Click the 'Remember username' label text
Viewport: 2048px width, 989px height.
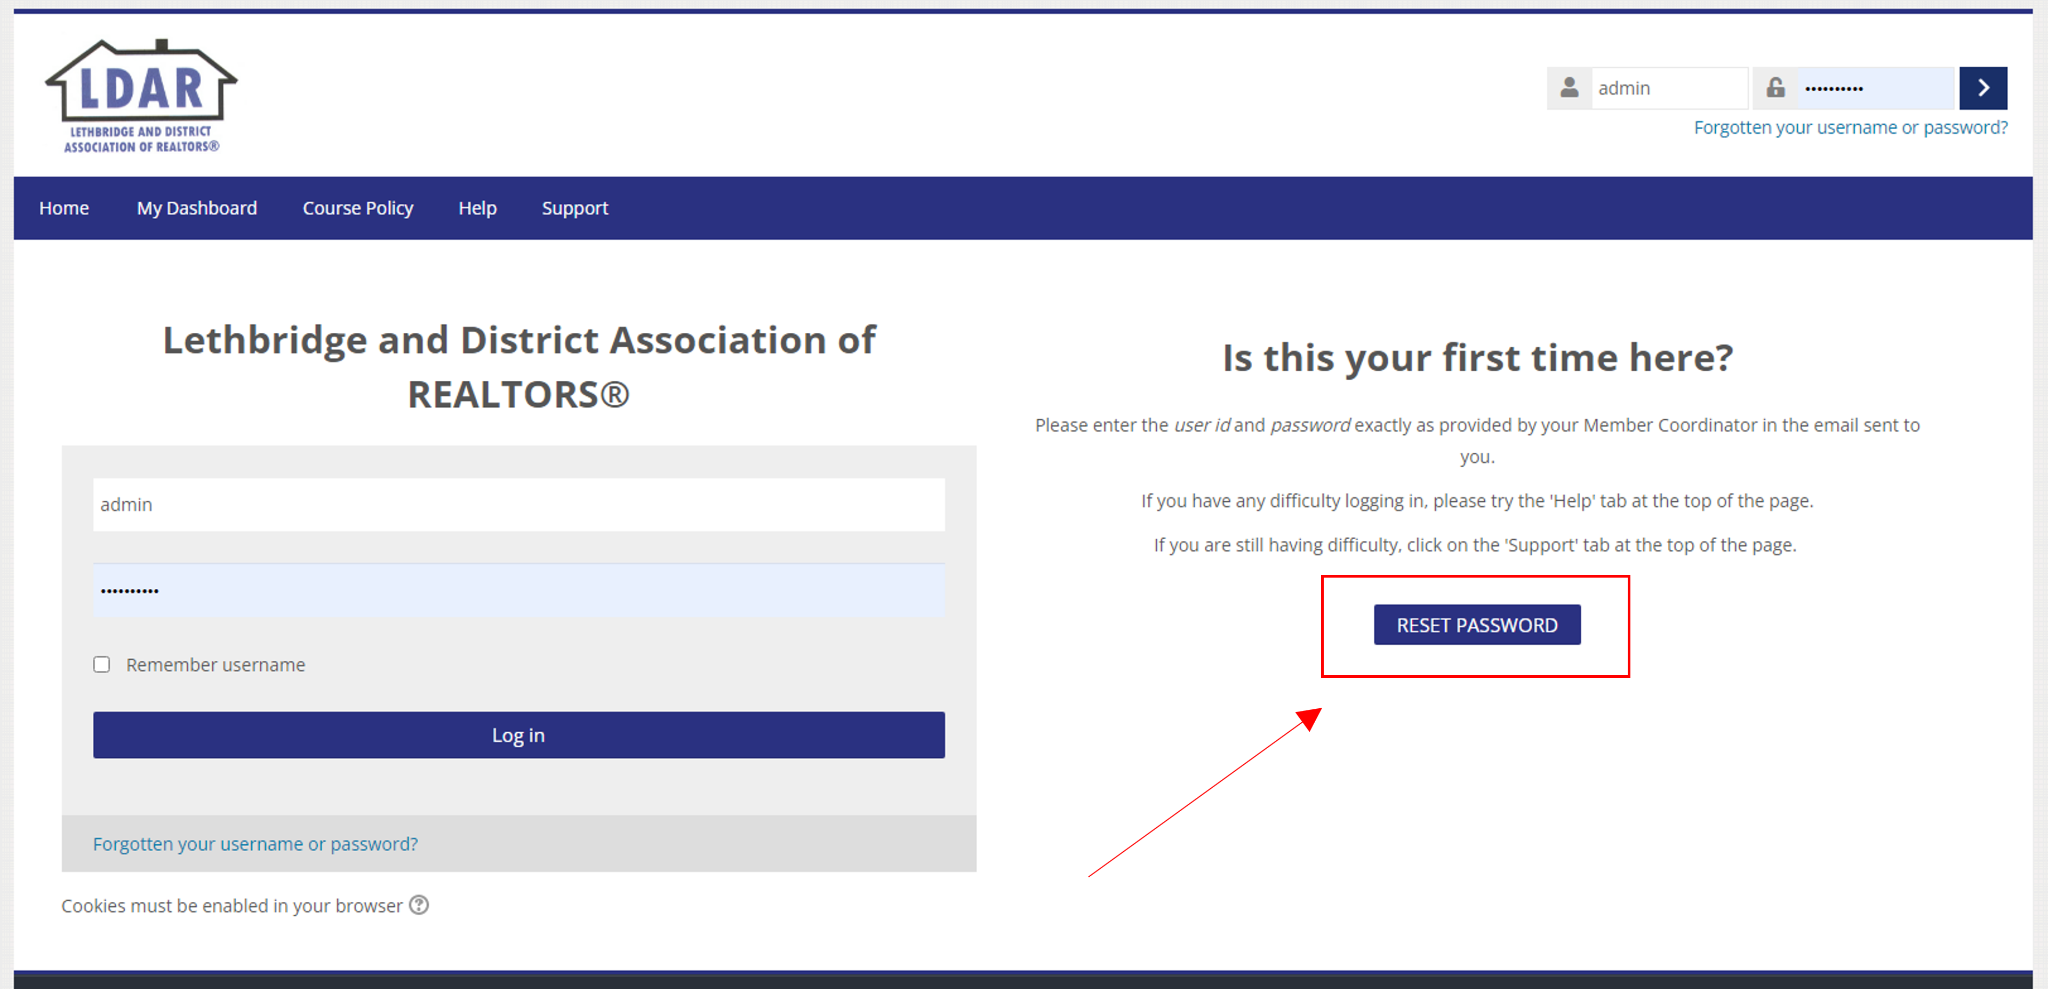coord(215,665)
